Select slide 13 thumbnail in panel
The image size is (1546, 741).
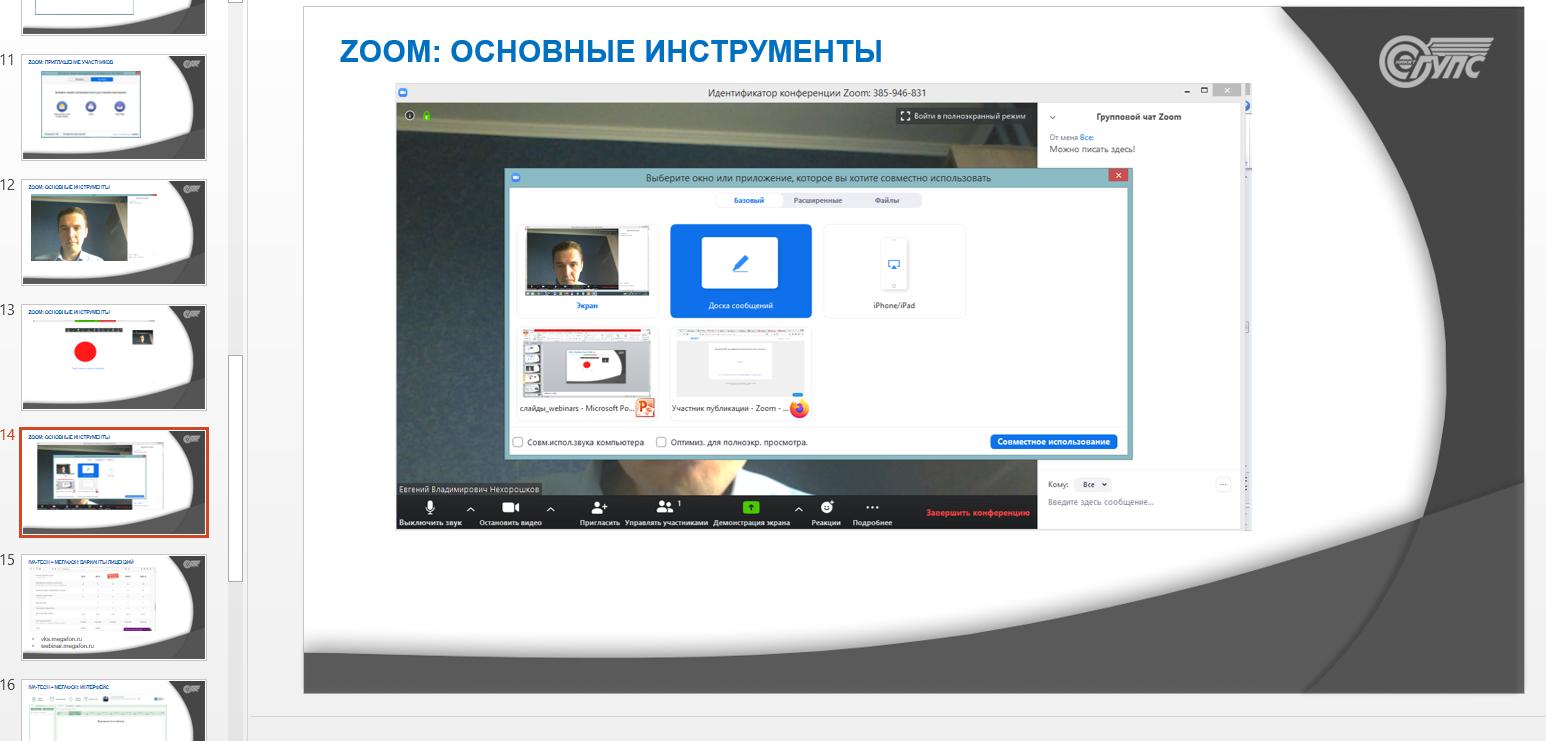114,357
